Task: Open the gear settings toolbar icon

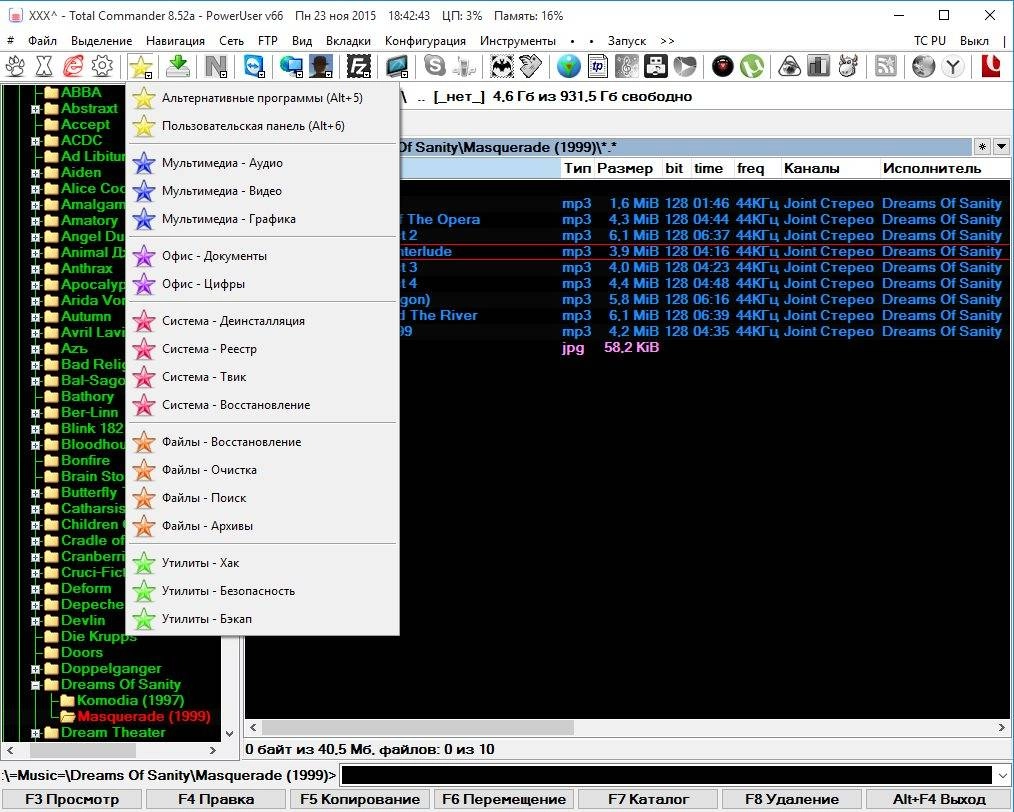Action: 102,66
